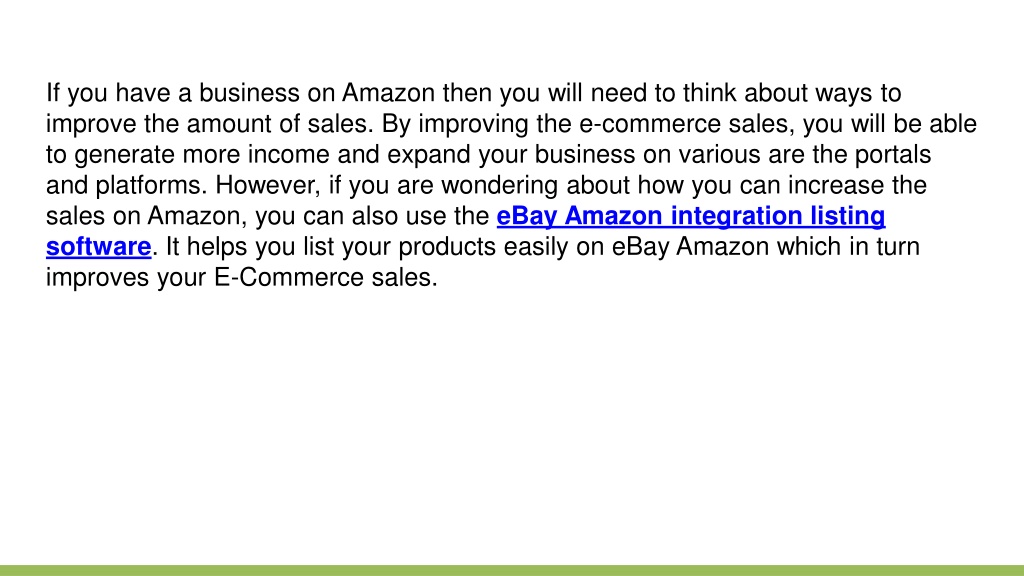Click the word 'helps' after the link
Image resolution: width=1024 pixels, height=576 pixels.
(217, 248)
